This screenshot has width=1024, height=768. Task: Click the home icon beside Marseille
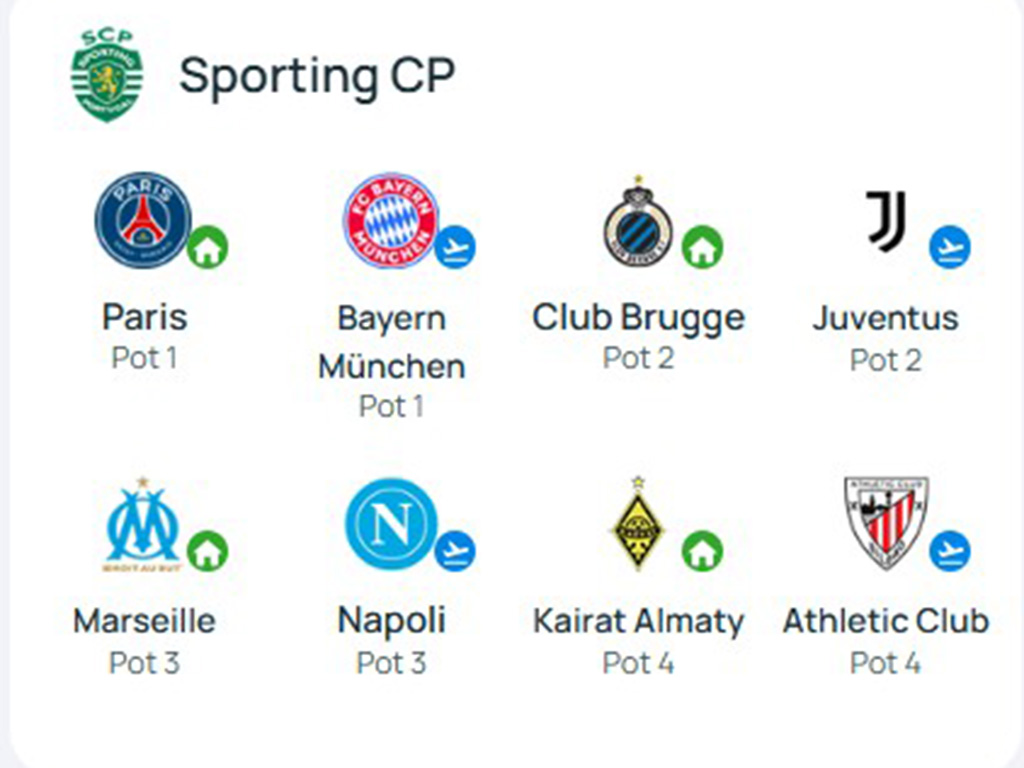pyautogui.click(x=208, y=551)
